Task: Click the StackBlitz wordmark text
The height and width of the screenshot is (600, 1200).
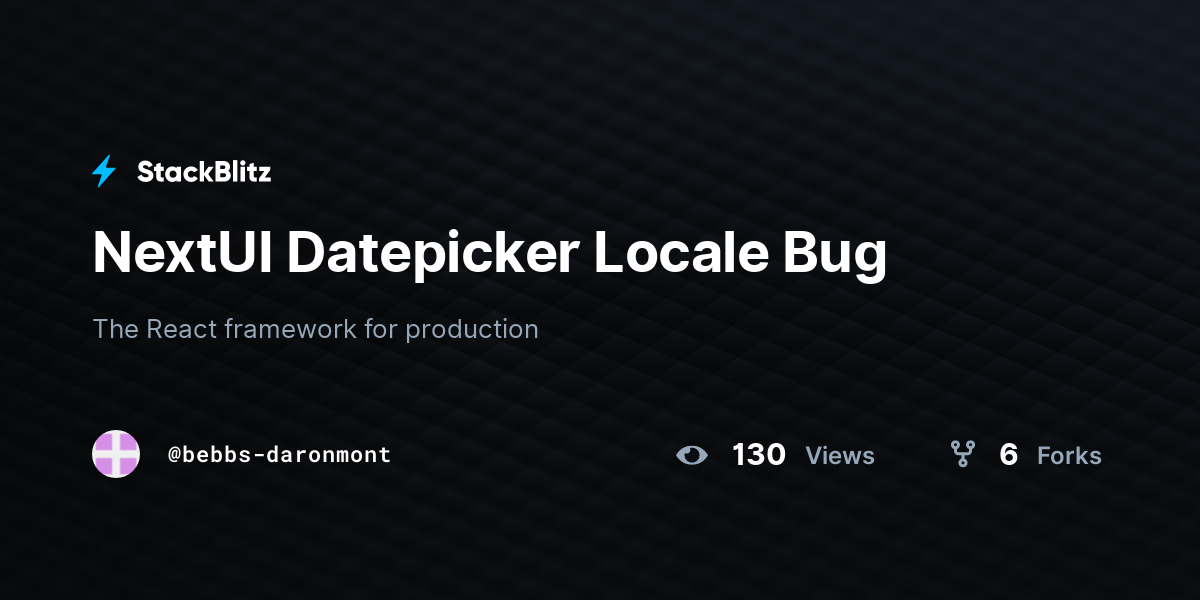Action: click(x=204, y=172)
